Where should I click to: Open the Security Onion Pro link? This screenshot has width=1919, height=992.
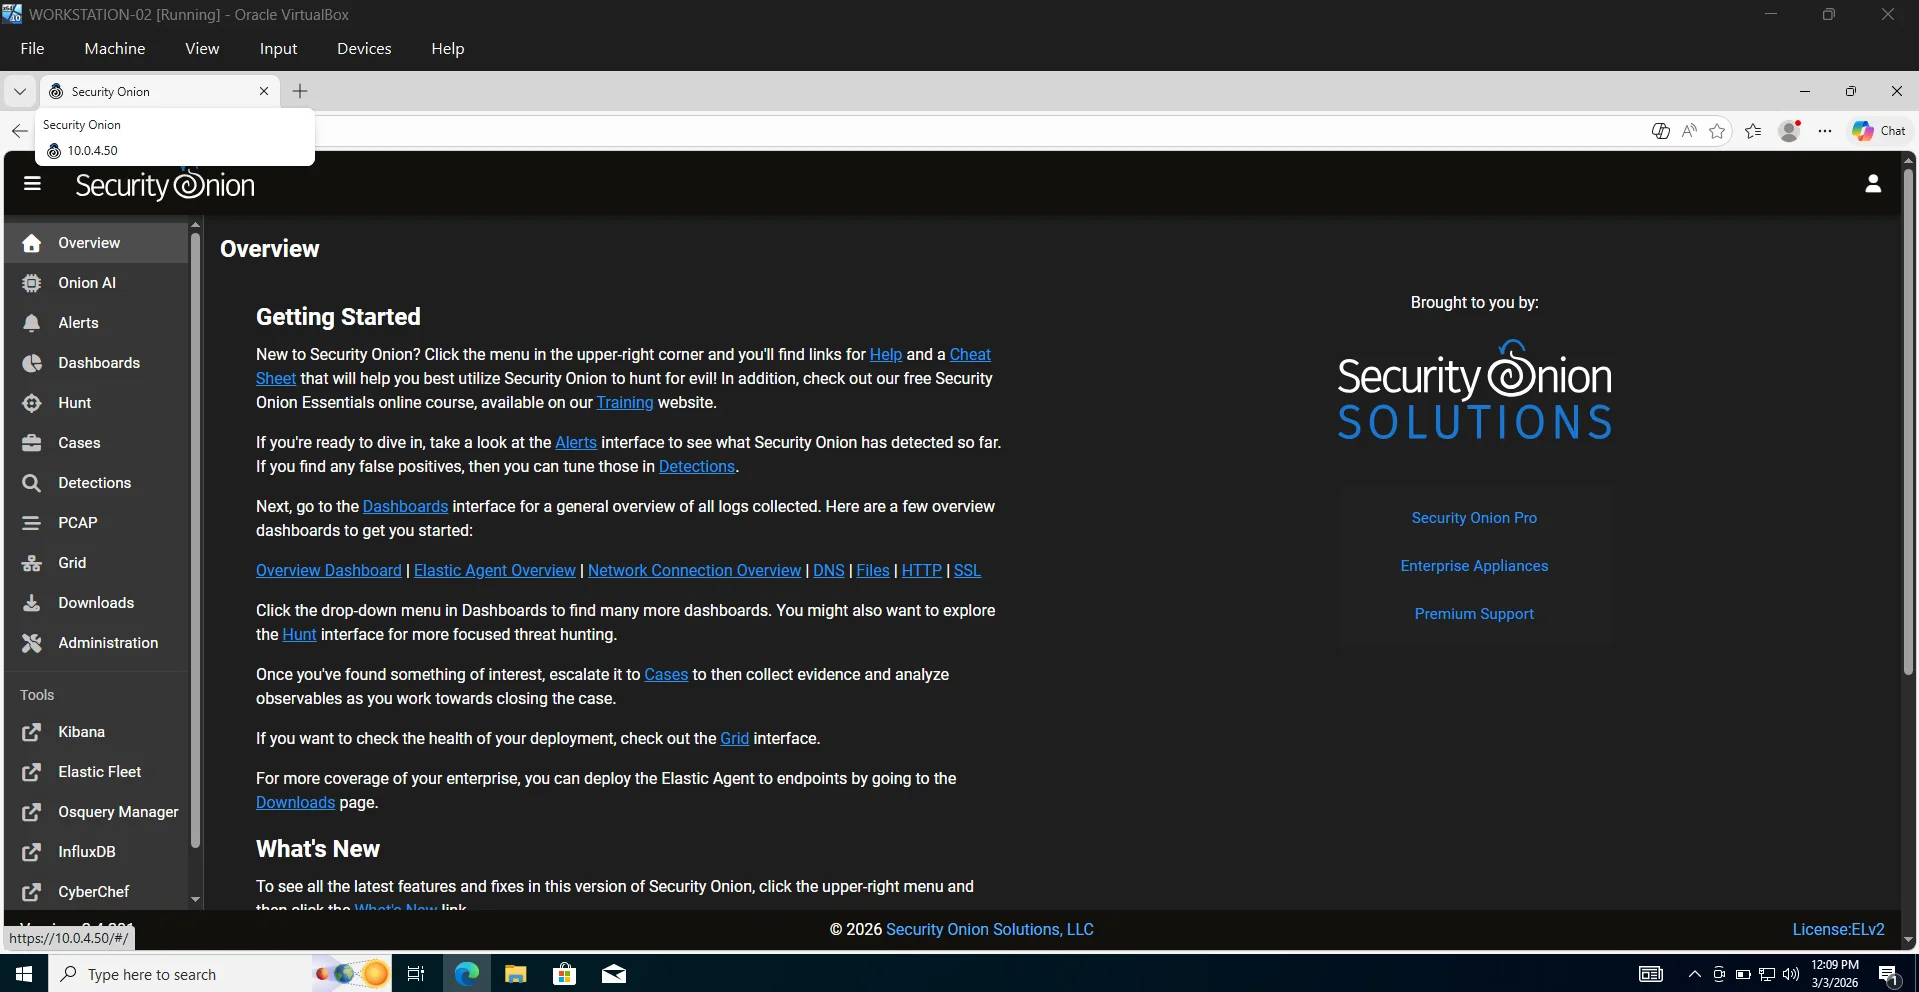pyautogui.click(x=1474, y=518)
